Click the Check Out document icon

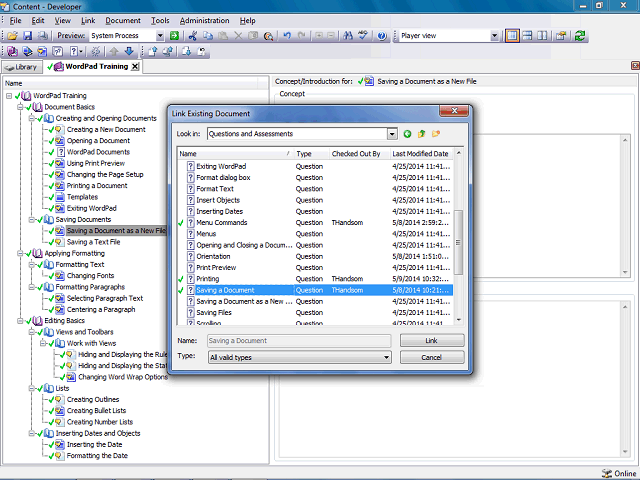[187, 51]
